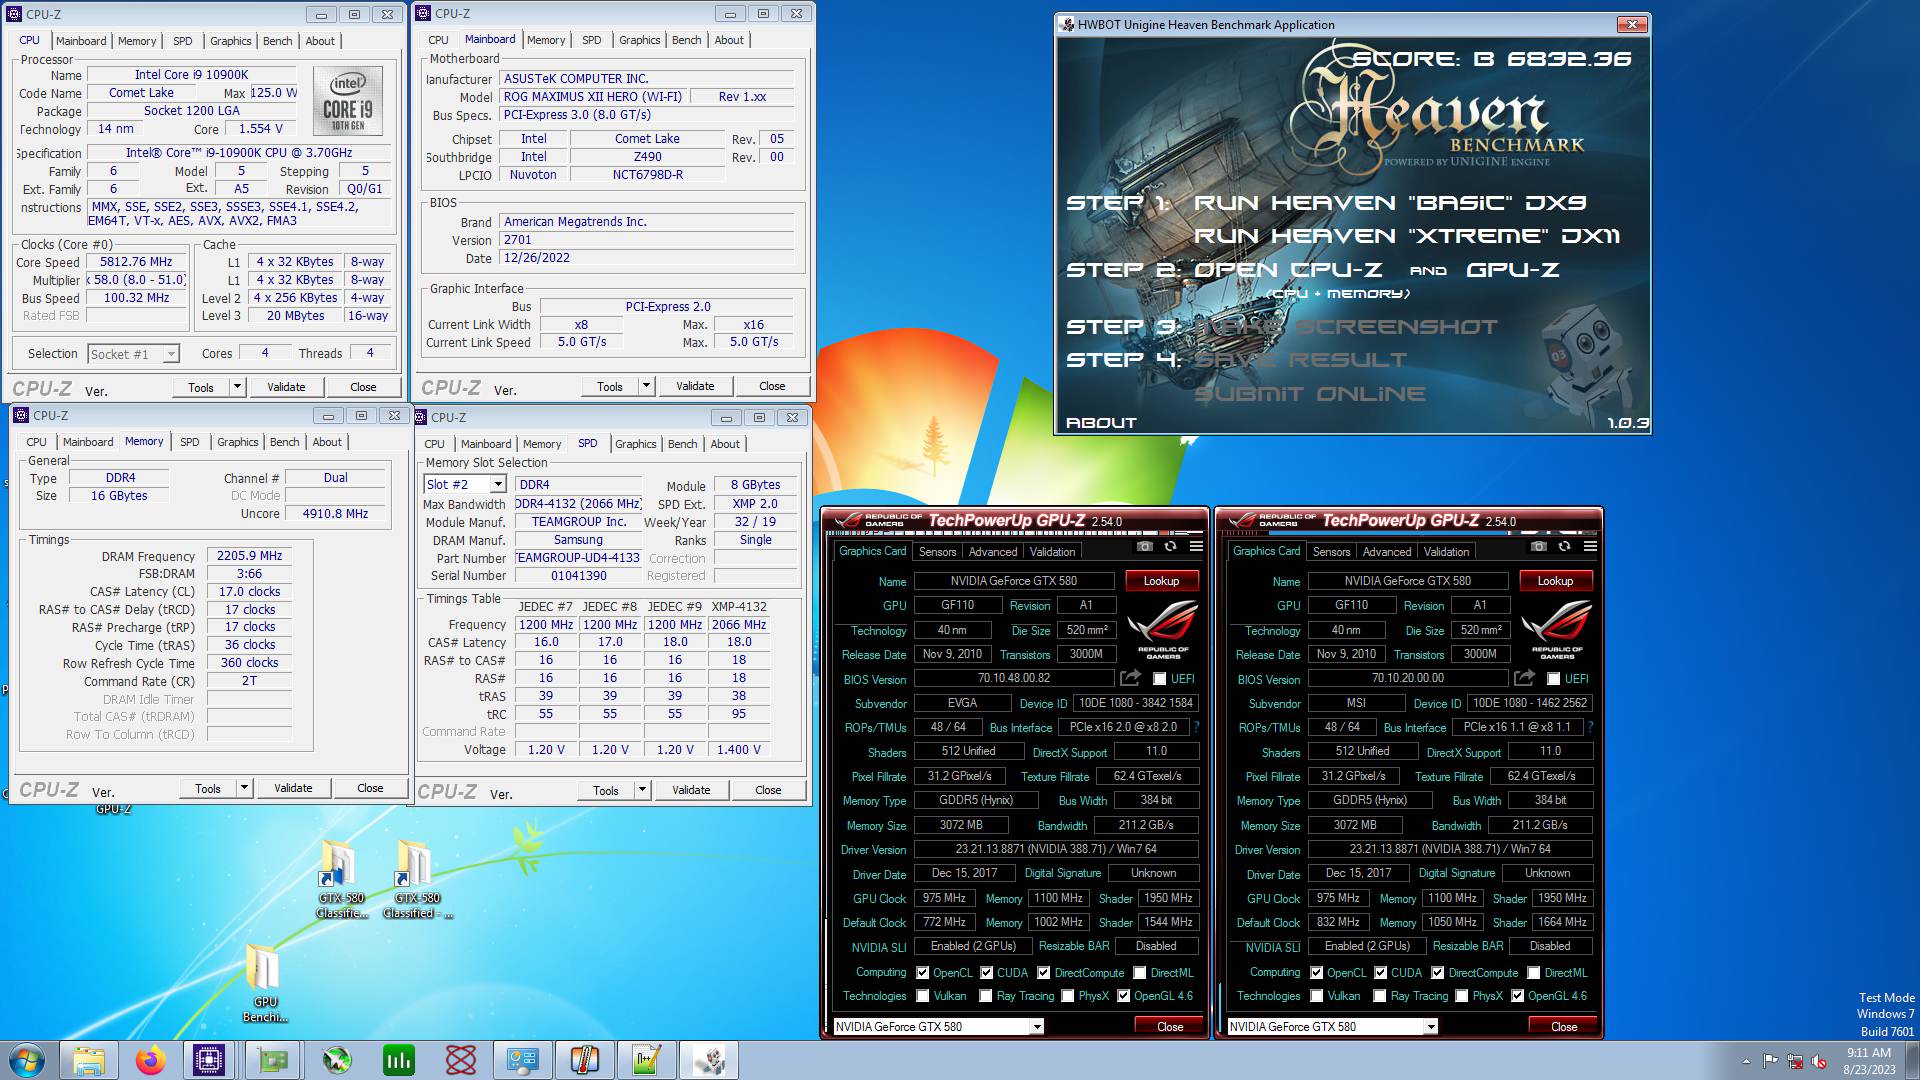1920x1080 pixels.
Task: Toggle the UEFI checkbox in the EVGA GPU-Z window
Action: pyautogui.click(x=1160, y=679)
